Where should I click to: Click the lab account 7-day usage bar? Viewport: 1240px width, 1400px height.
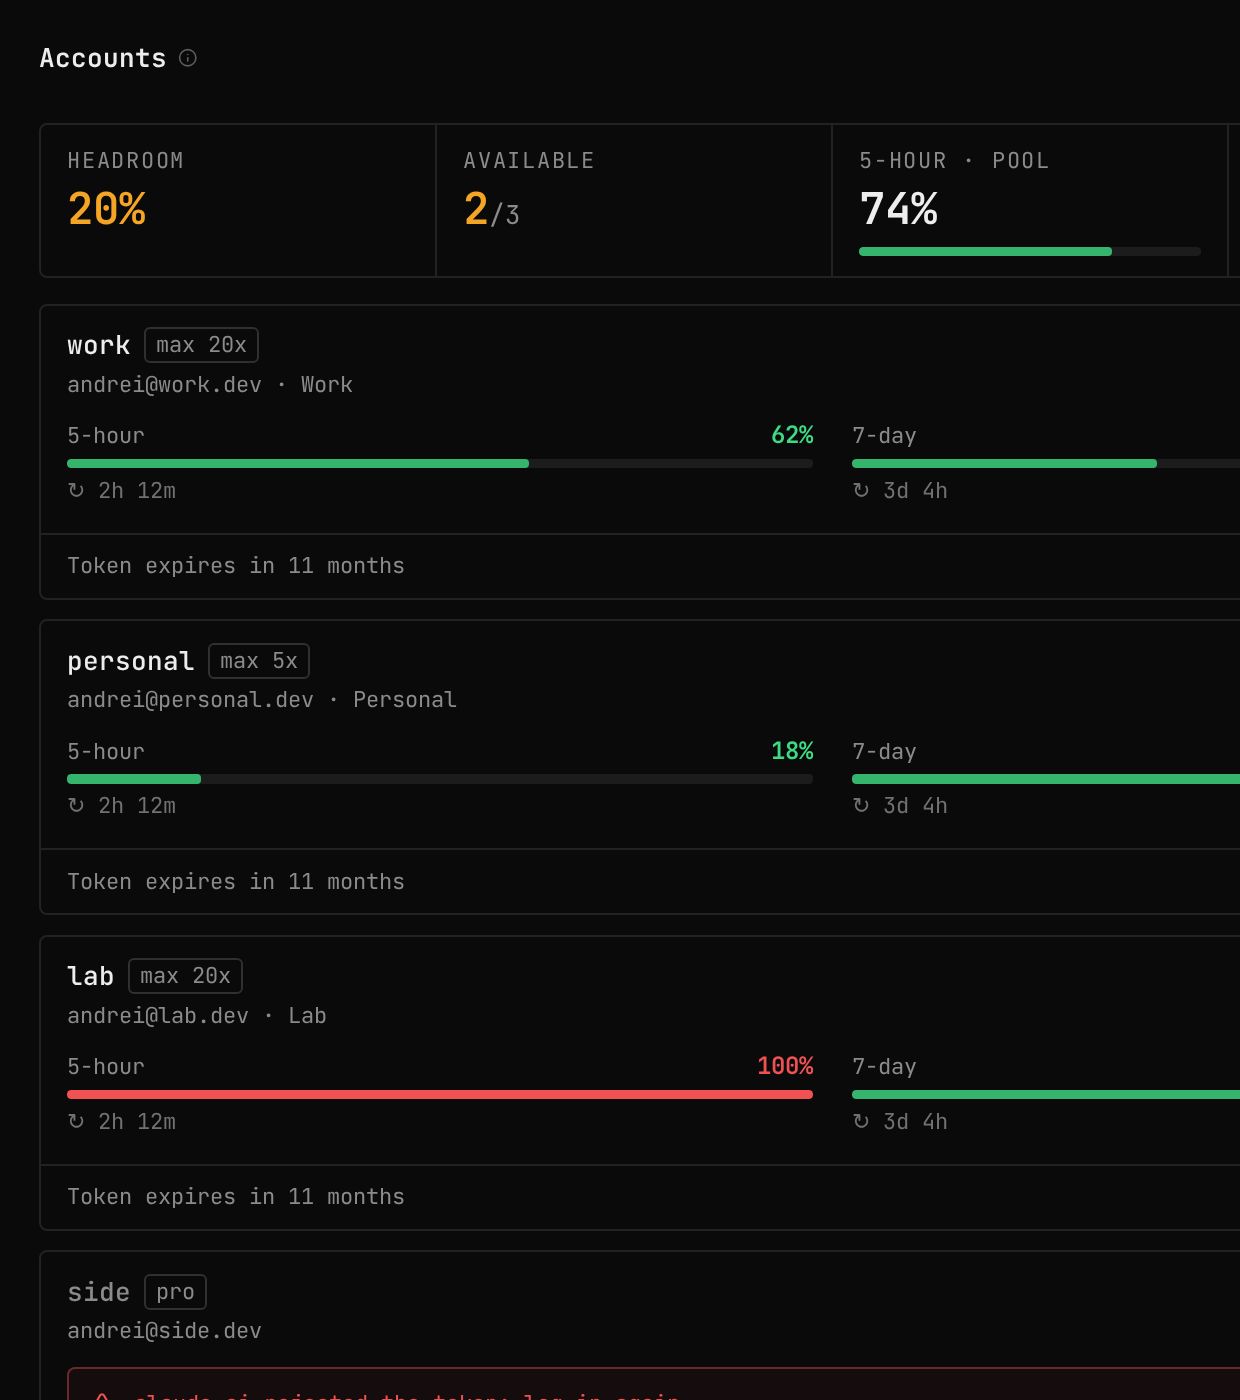click(x=1046, y=1095)
